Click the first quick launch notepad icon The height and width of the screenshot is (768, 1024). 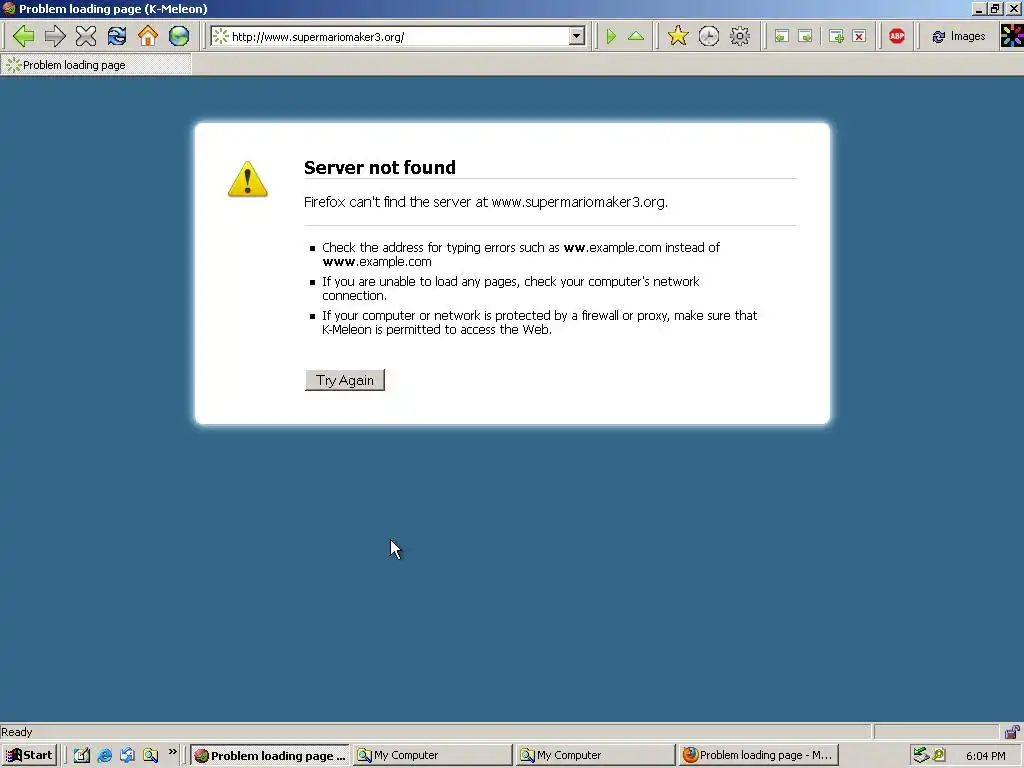81,755
